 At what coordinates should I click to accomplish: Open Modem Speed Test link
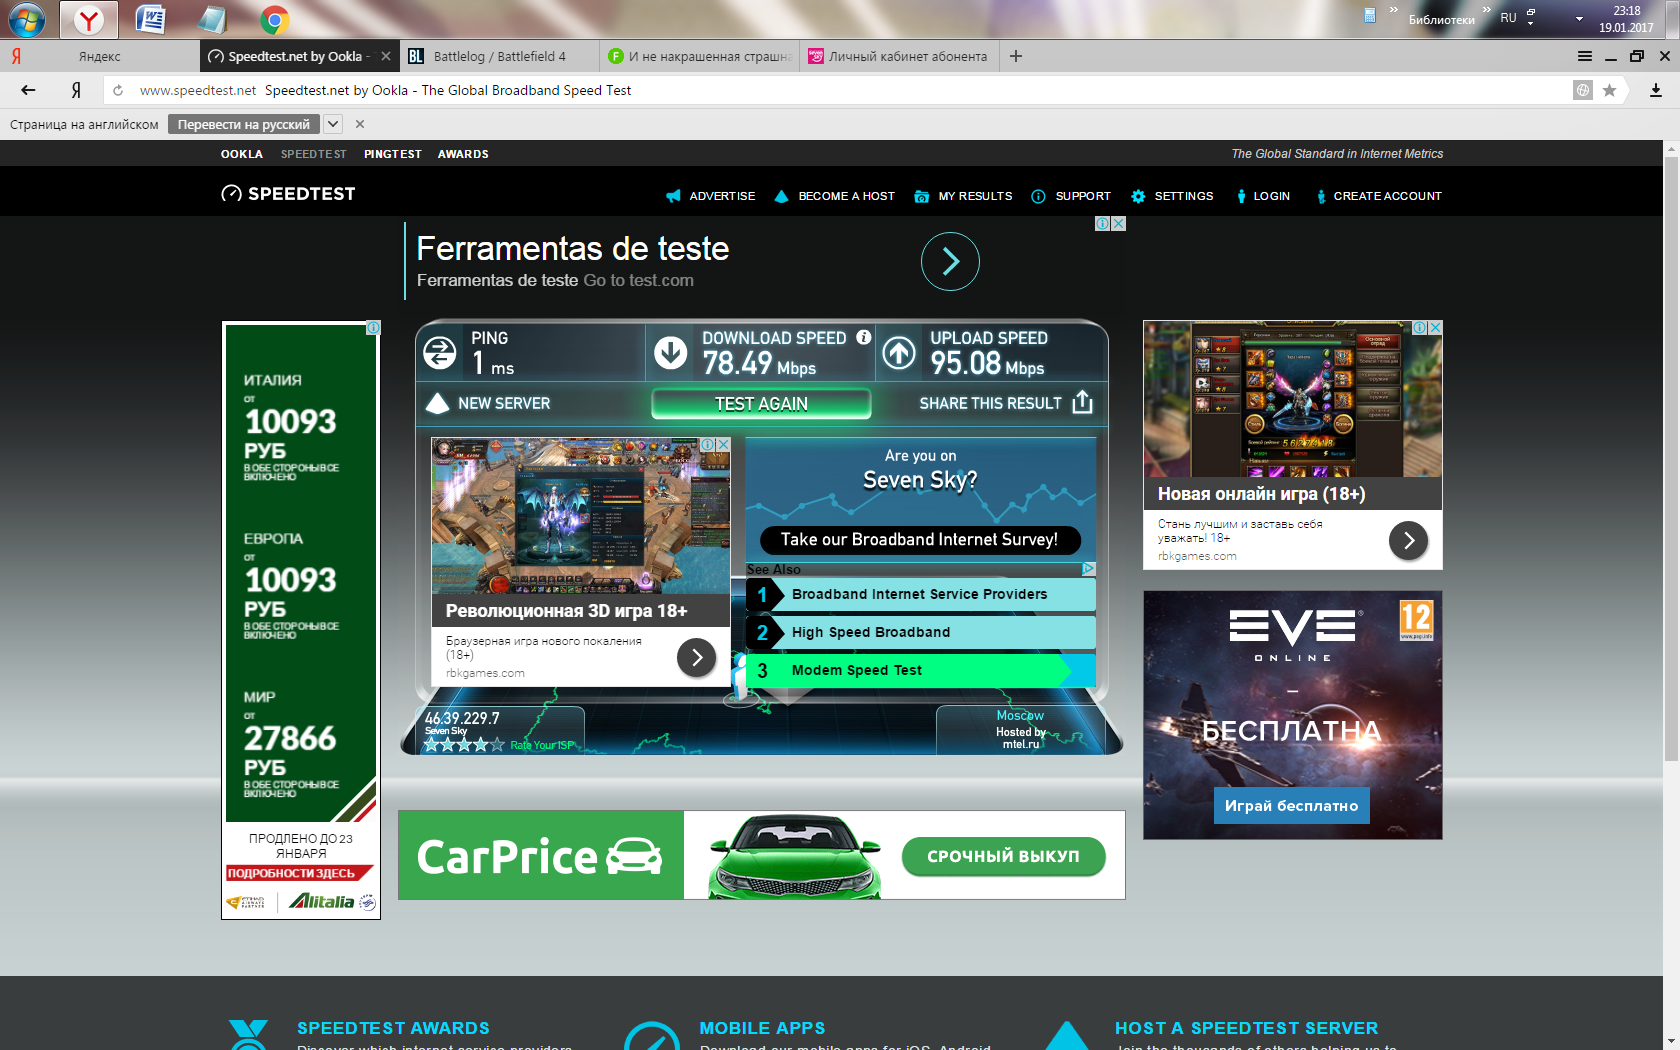[920, 670]
